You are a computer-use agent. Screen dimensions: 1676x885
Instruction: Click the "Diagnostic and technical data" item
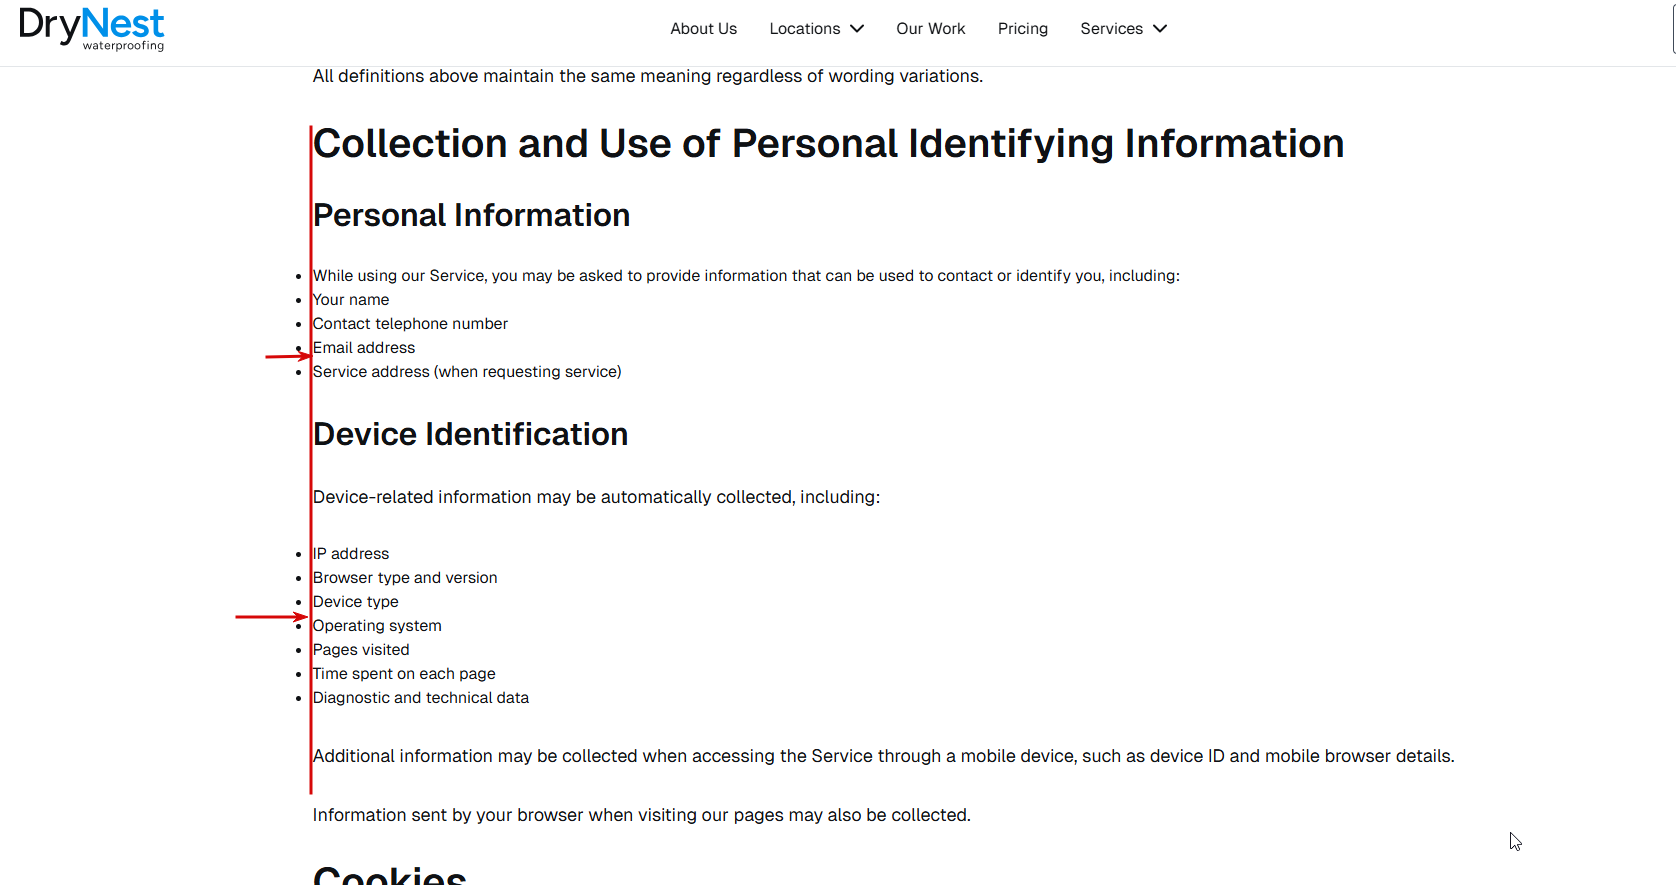pyautogui.click(x=421, y=698)
